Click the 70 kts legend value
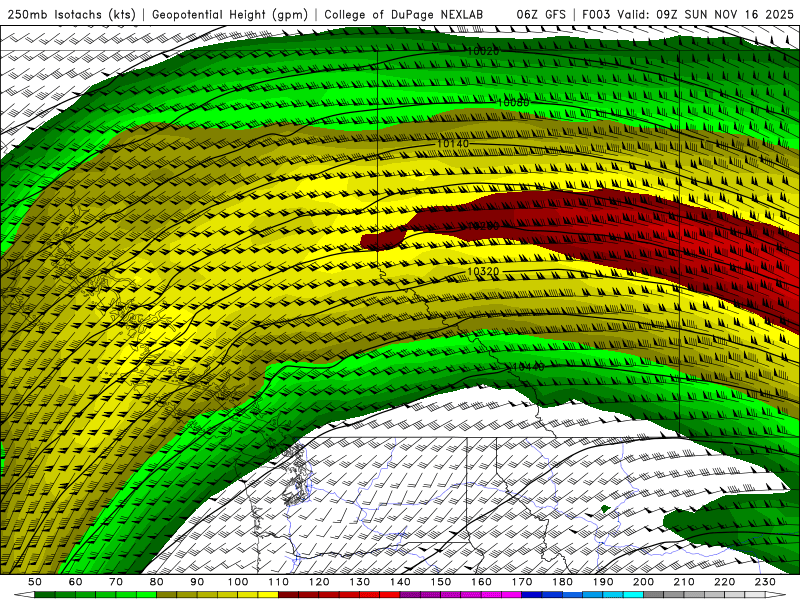 (116, 582)
